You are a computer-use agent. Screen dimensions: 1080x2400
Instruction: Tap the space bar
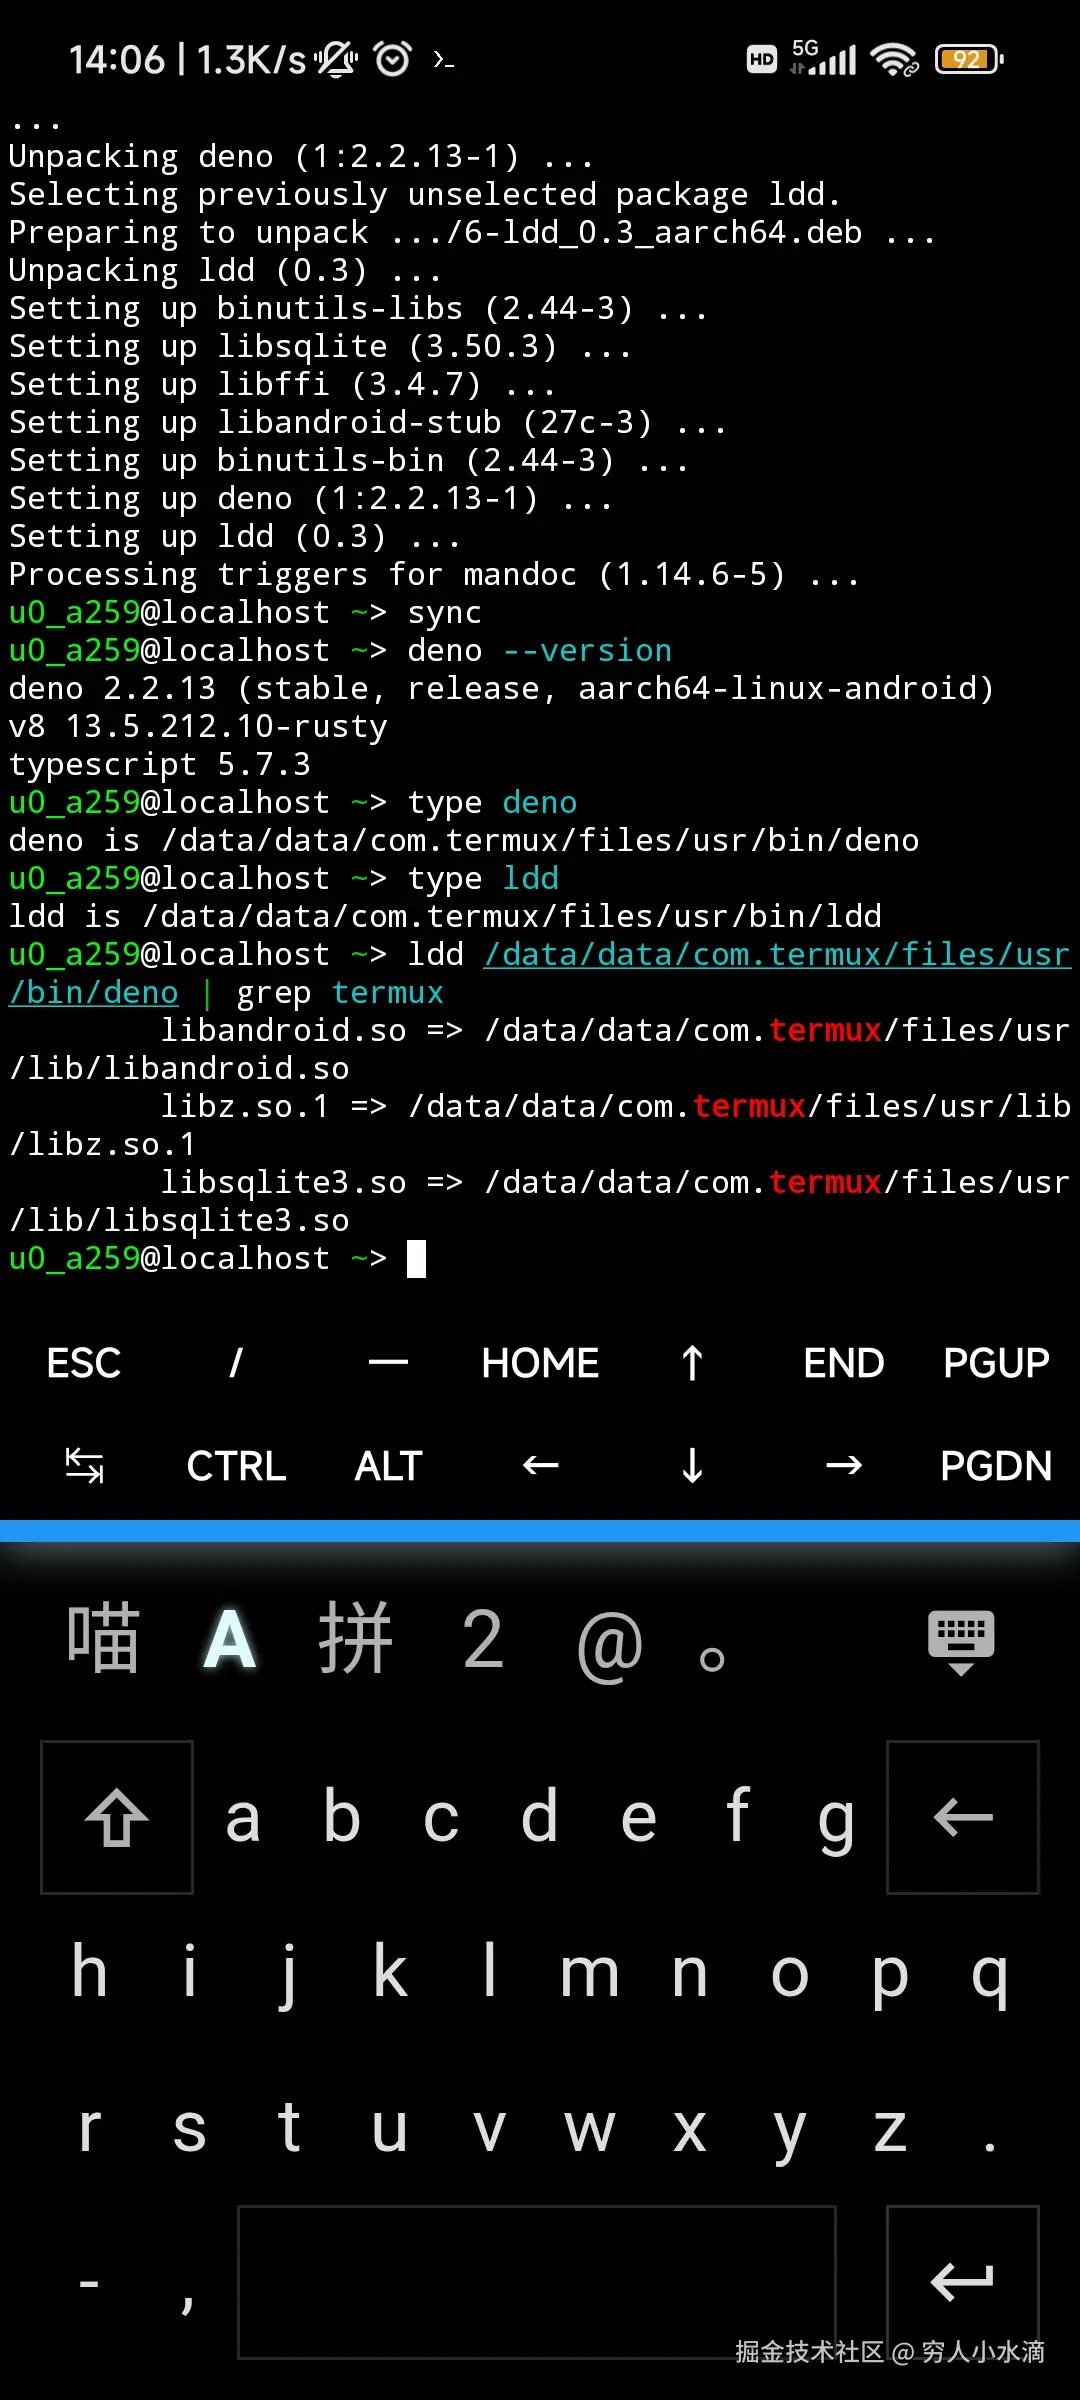tap(537, 2281)
